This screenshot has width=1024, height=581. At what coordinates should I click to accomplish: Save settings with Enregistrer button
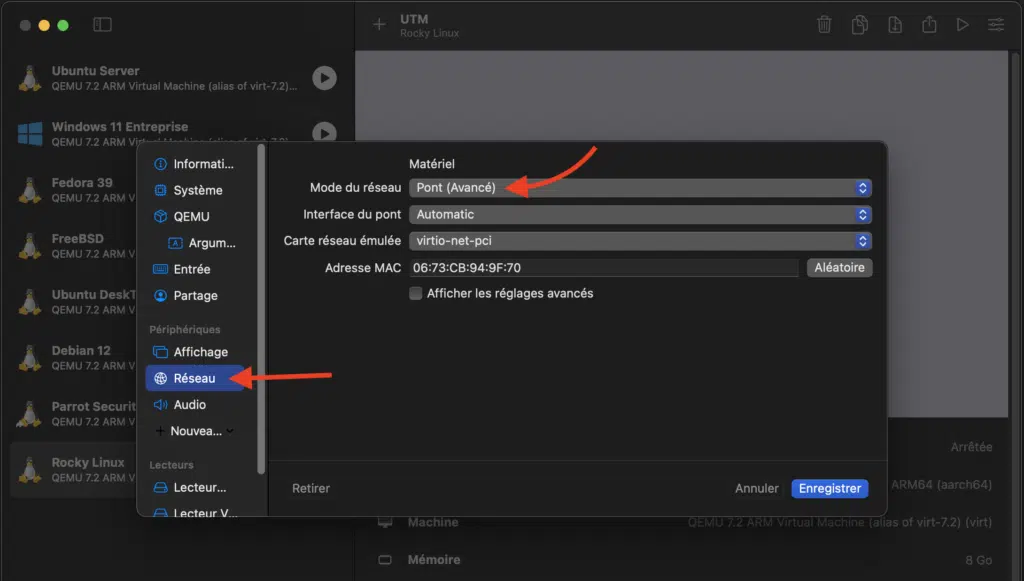(829, 488)
